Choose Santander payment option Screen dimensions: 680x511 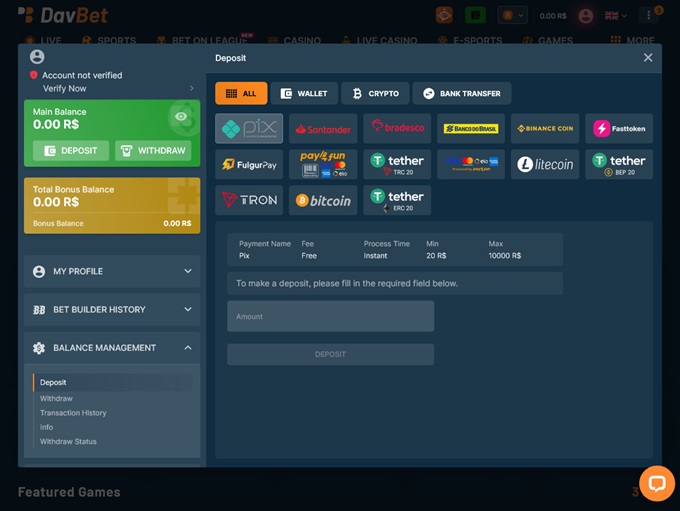pyautogui.click(x=323, y=129)
